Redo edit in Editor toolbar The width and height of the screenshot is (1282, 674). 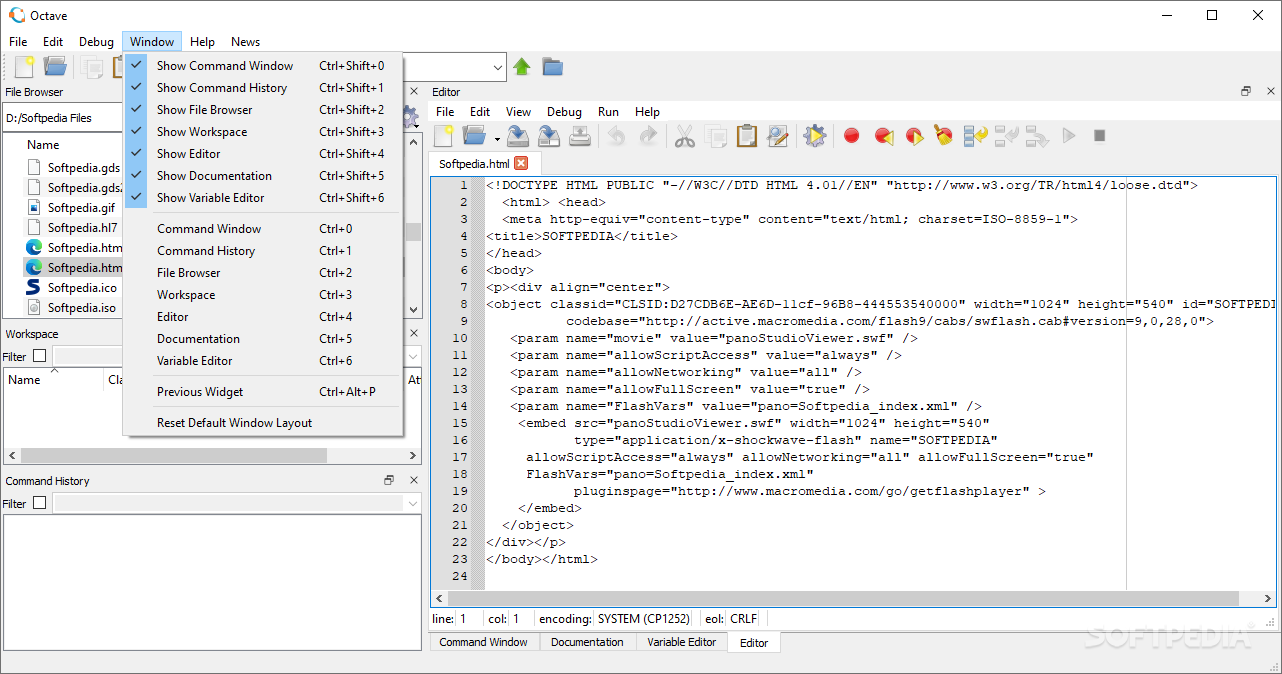point(648,136)
